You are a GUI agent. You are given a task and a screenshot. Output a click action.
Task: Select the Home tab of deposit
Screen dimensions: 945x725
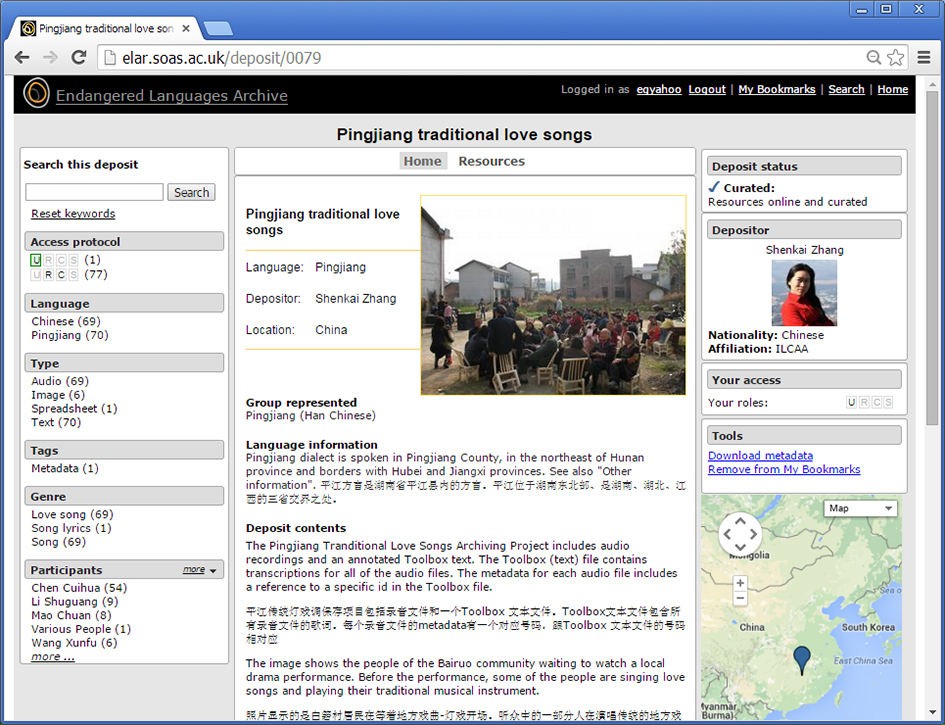click(x=422, y=161)
